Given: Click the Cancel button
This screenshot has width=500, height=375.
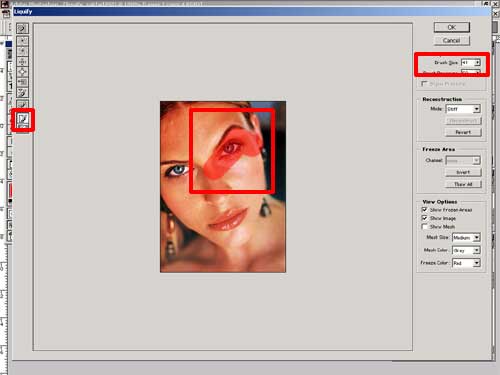Looking at the screenshot, I should (x=452, y=40).
